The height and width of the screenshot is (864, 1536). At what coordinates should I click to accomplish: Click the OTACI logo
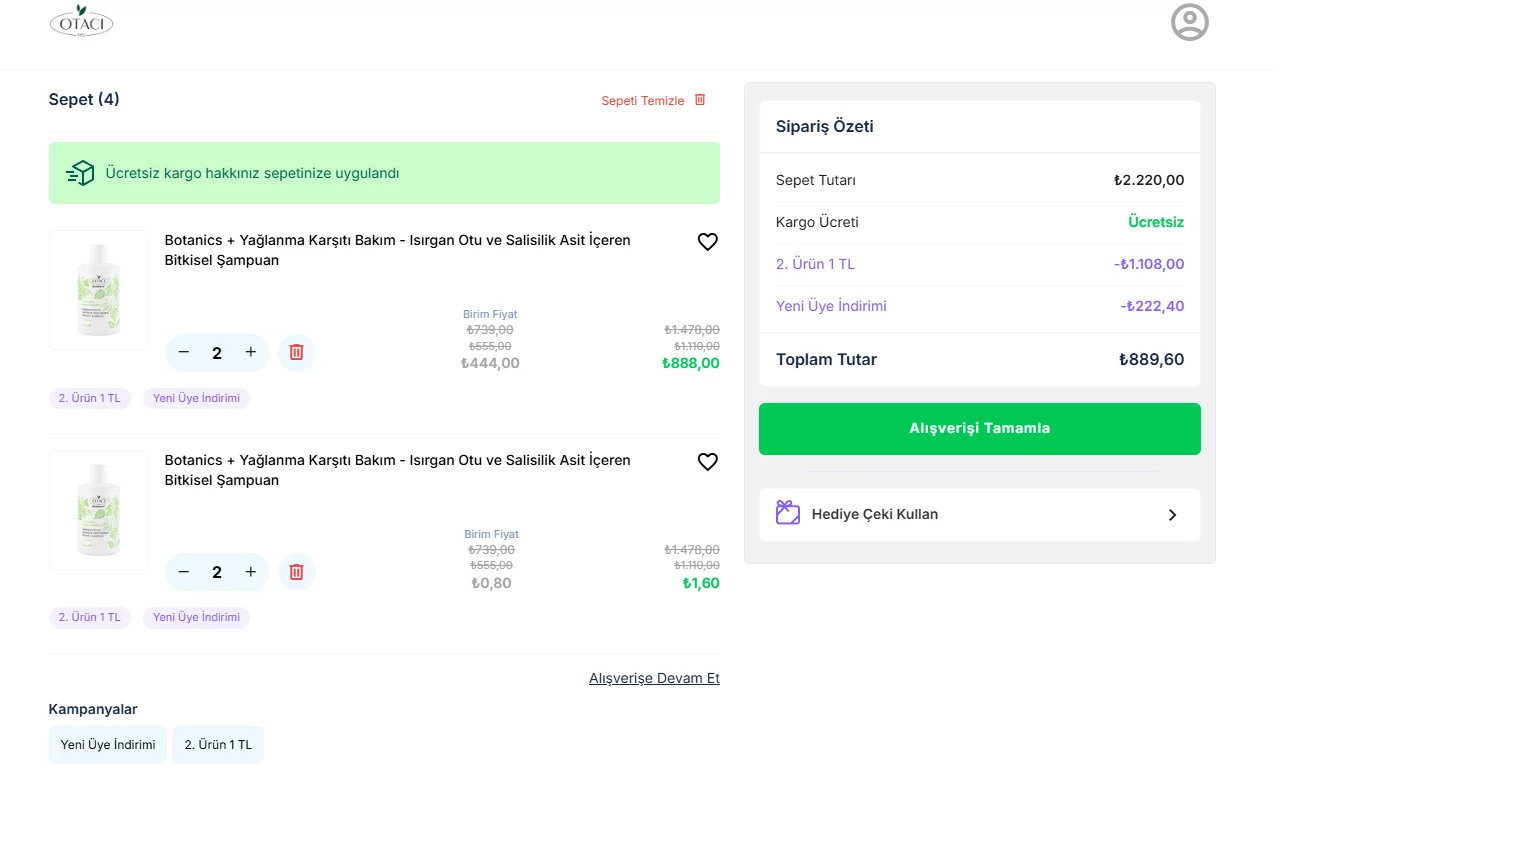(x=81, y=22)
